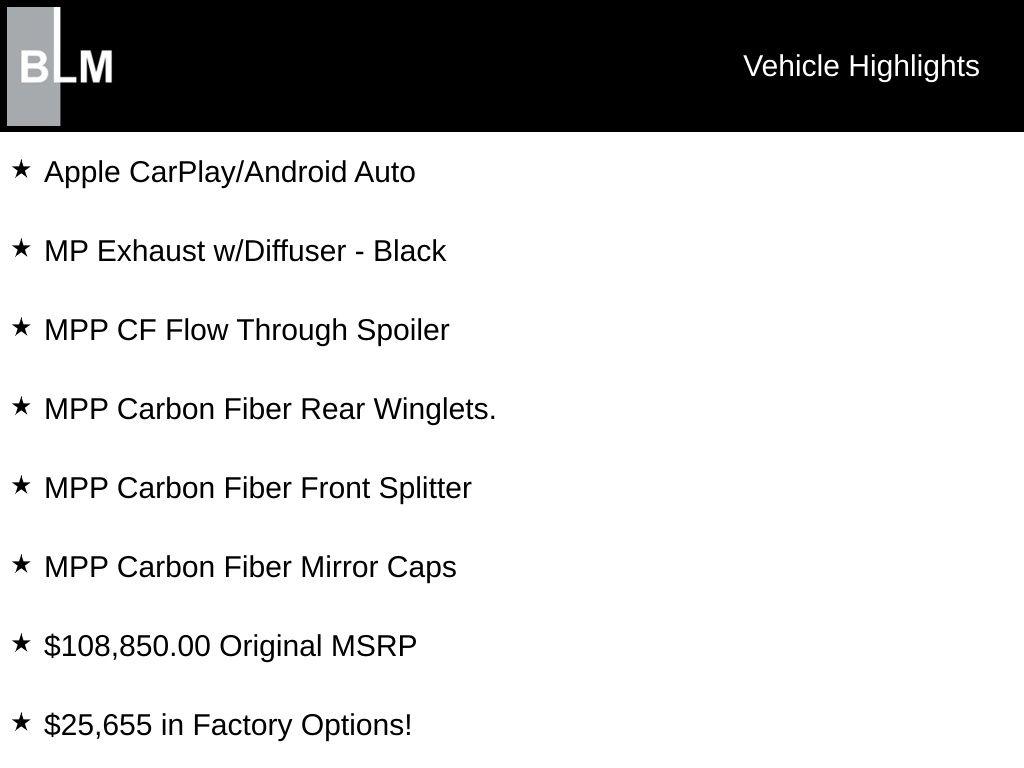
Task: Click the MP Exhaust w/Diffuser - Black text
Action: pyautogui.click(x=245, y=251)
